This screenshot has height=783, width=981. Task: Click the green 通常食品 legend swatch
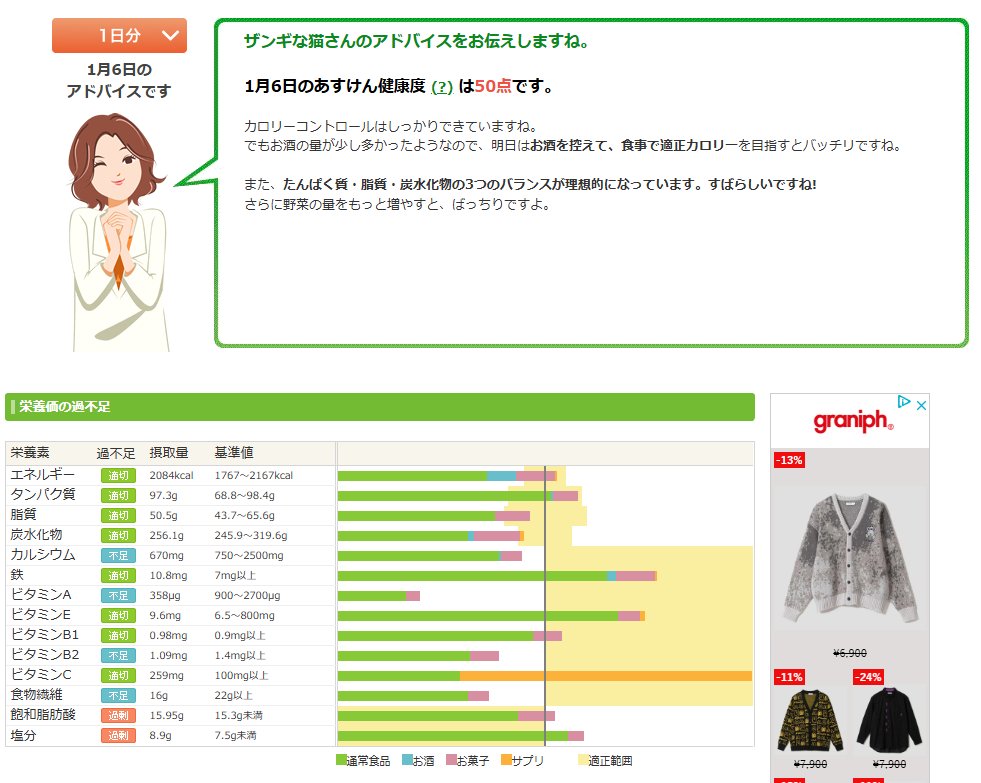coord(341,760)
